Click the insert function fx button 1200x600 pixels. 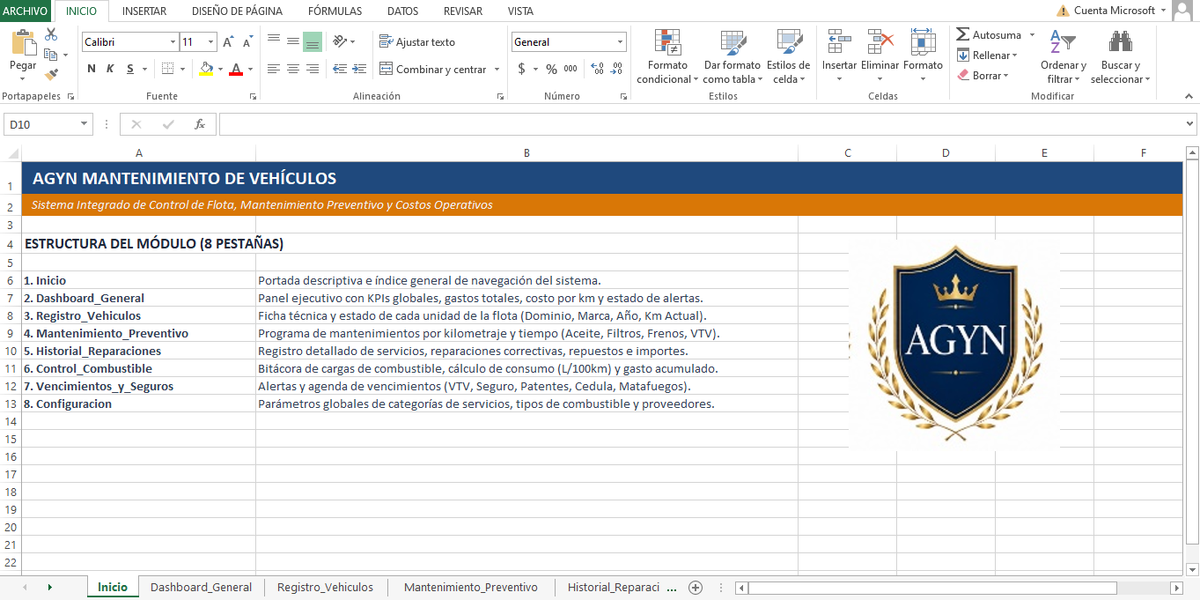click(200, 124)
